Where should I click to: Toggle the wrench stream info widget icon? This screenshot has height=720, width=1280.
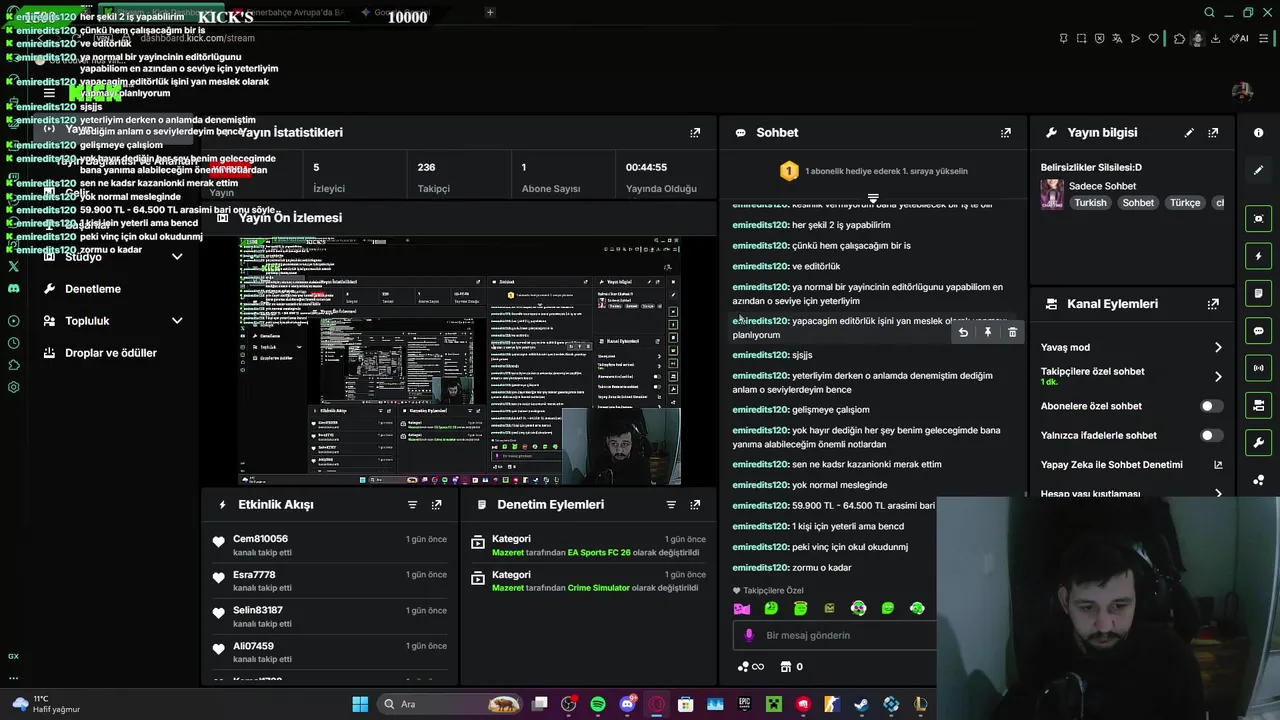1258,442
